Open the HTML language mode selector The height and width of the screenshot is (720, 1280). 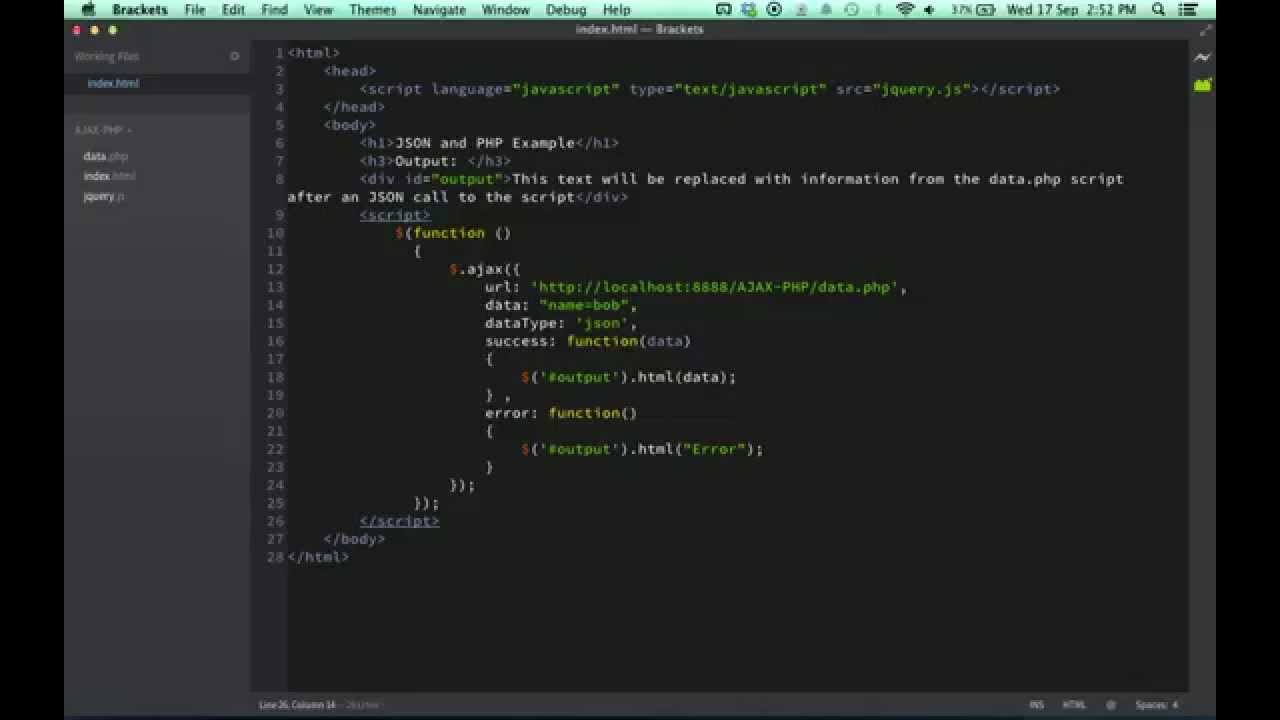[x=1074, y=705]
